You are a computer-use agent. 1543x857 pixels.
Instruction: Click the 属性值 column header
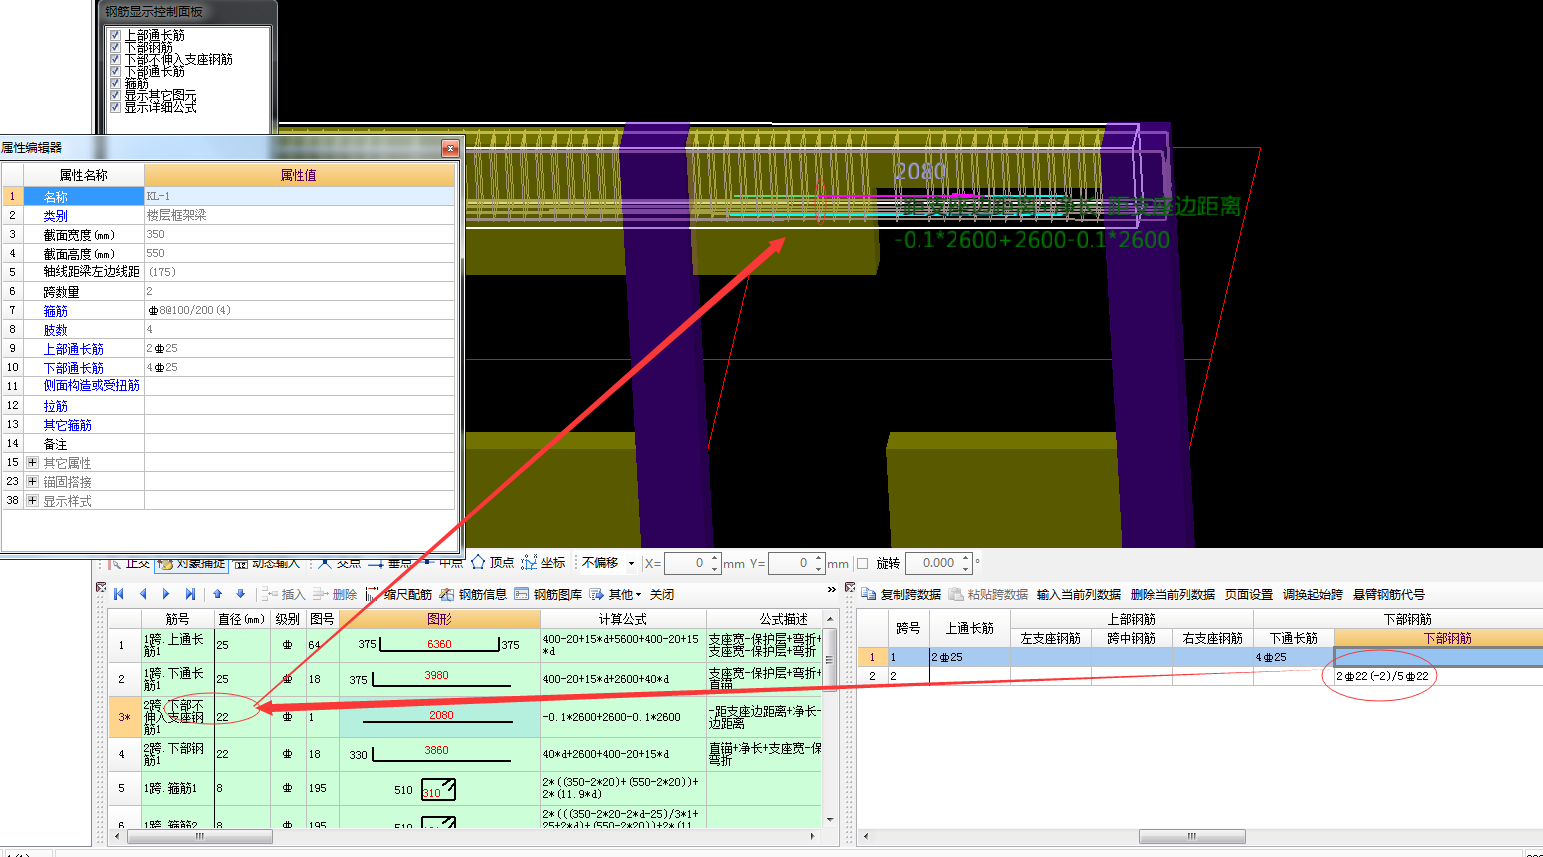[x=299, y=175]
